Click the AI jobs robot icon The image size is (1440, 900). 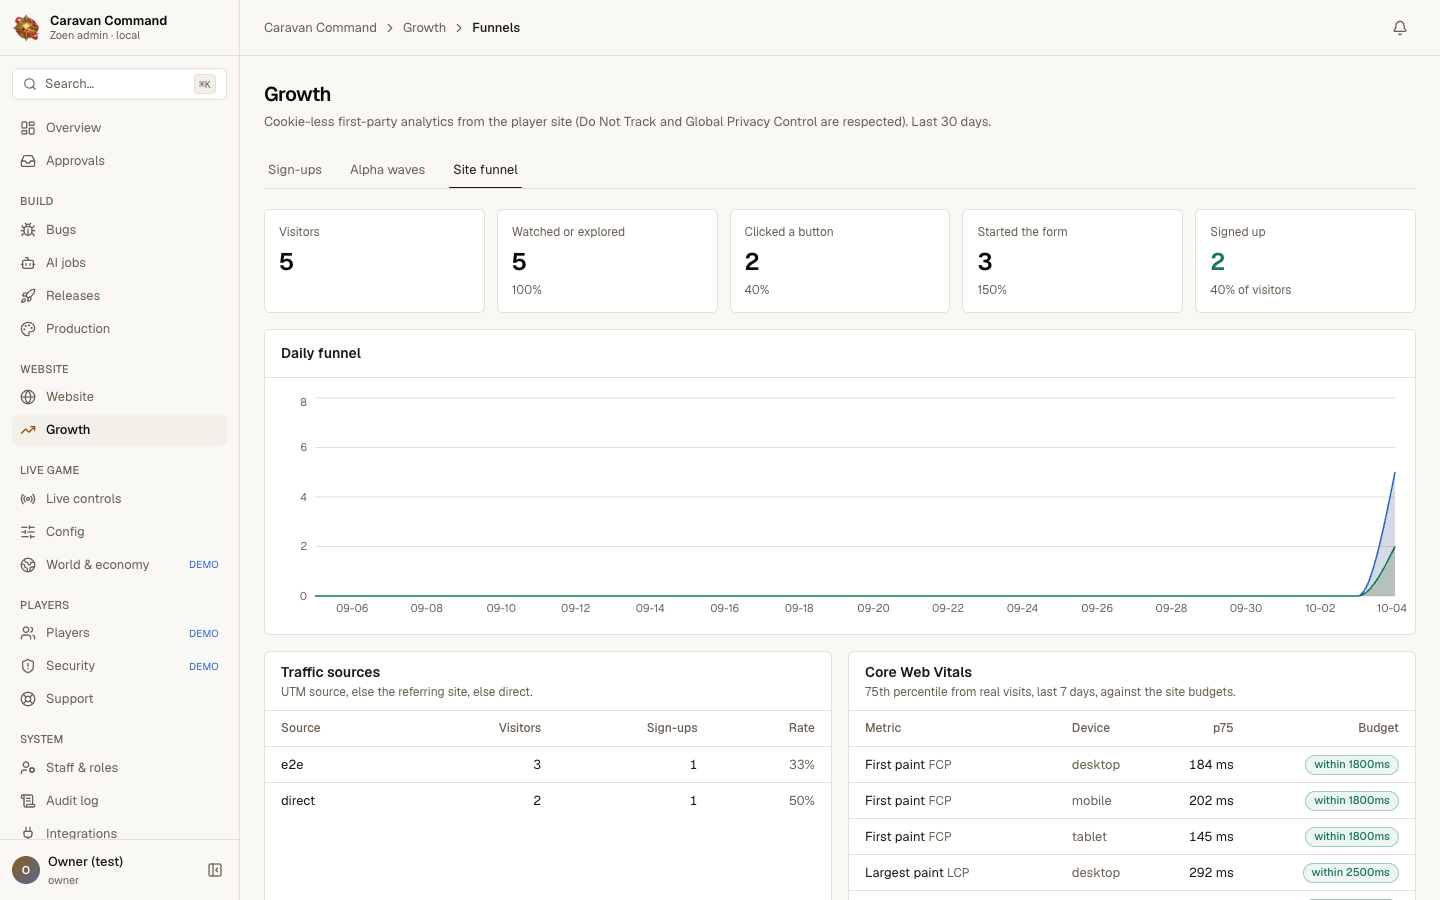[28, 263]
